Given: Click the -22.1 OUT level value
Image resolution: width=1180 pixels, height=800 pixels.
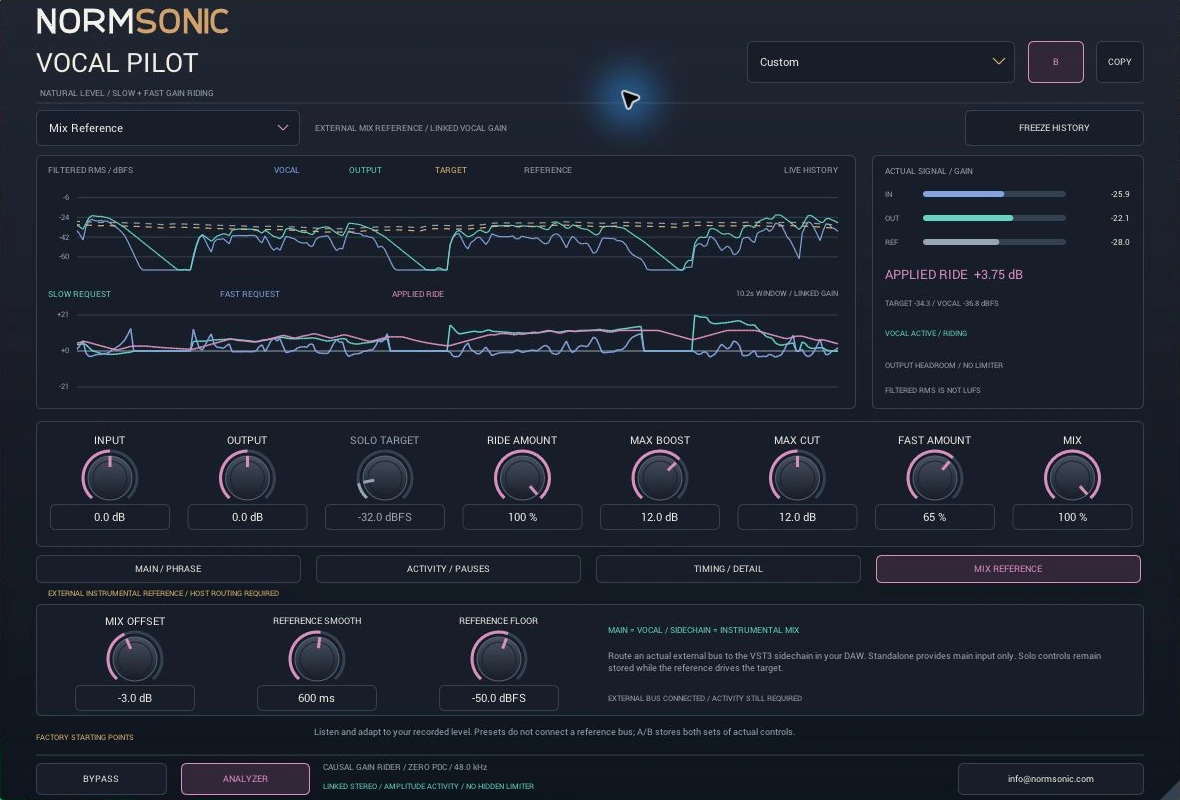Looking at the screenshot, I should (1120, 218).
